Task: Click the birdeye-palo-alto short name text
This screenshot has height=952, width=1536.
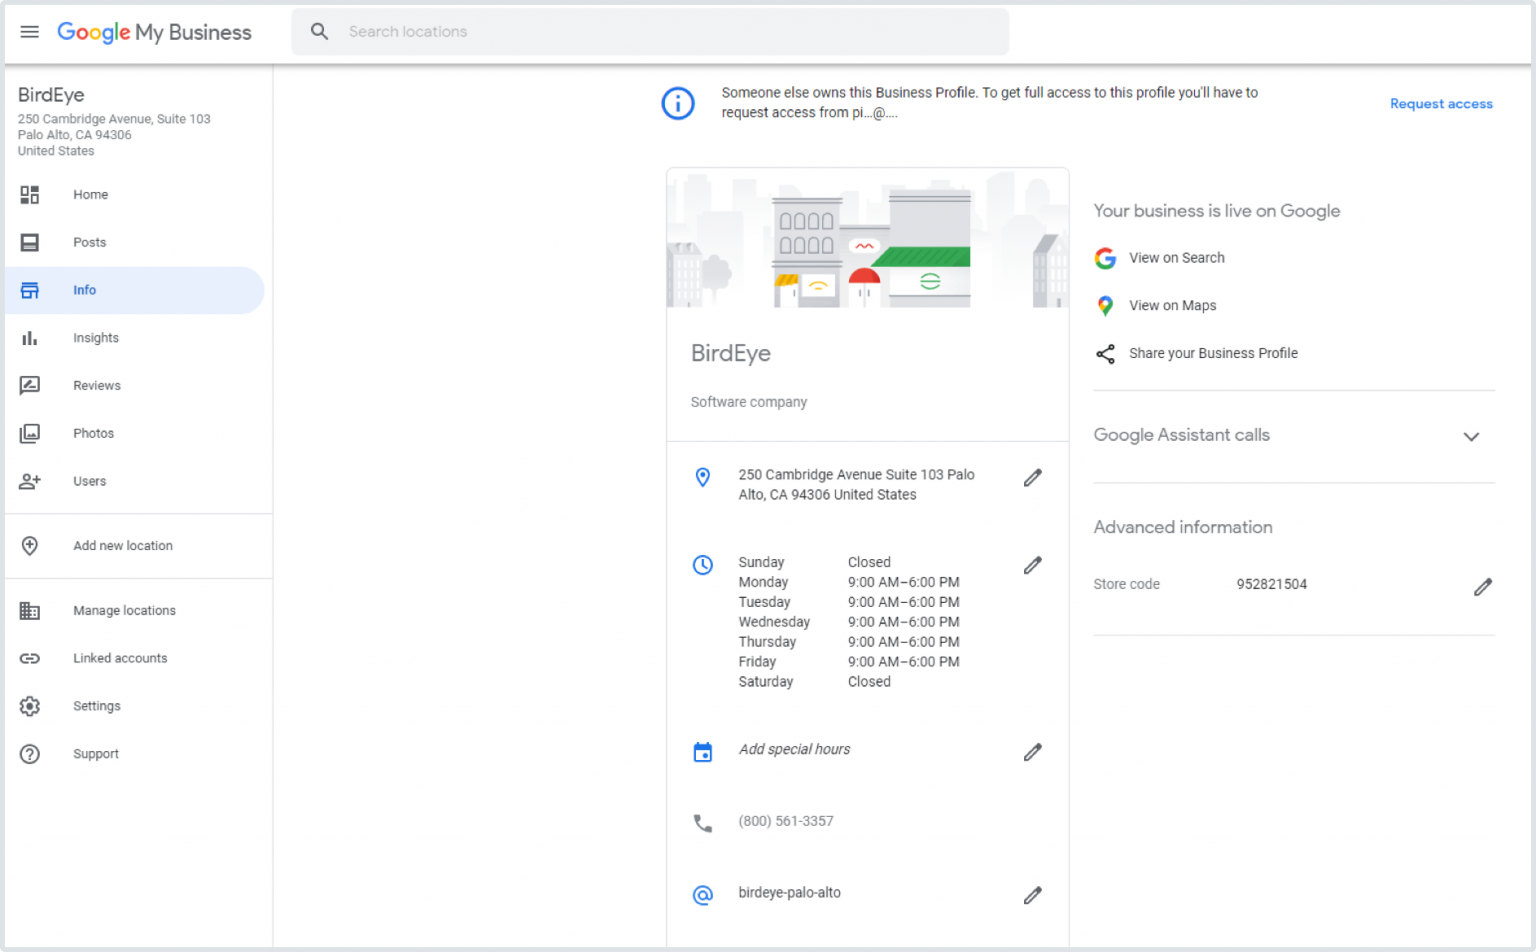Action: (789, 893)
